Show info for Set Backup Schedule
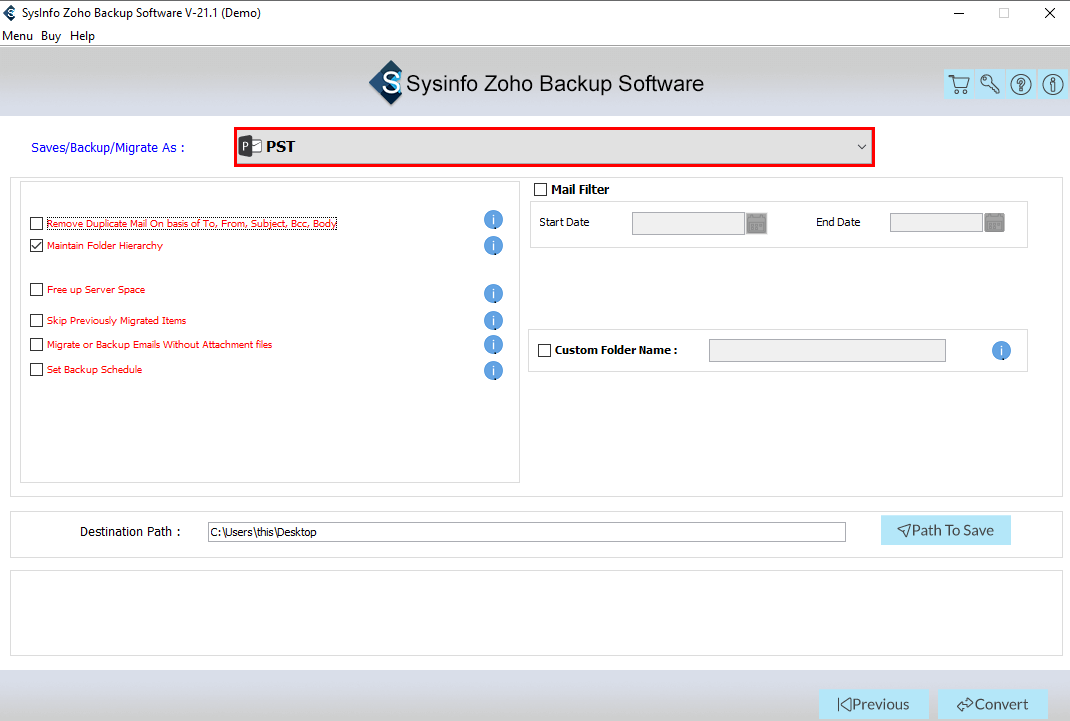The height and width of the screenshot is (721, 1070). 493,370
